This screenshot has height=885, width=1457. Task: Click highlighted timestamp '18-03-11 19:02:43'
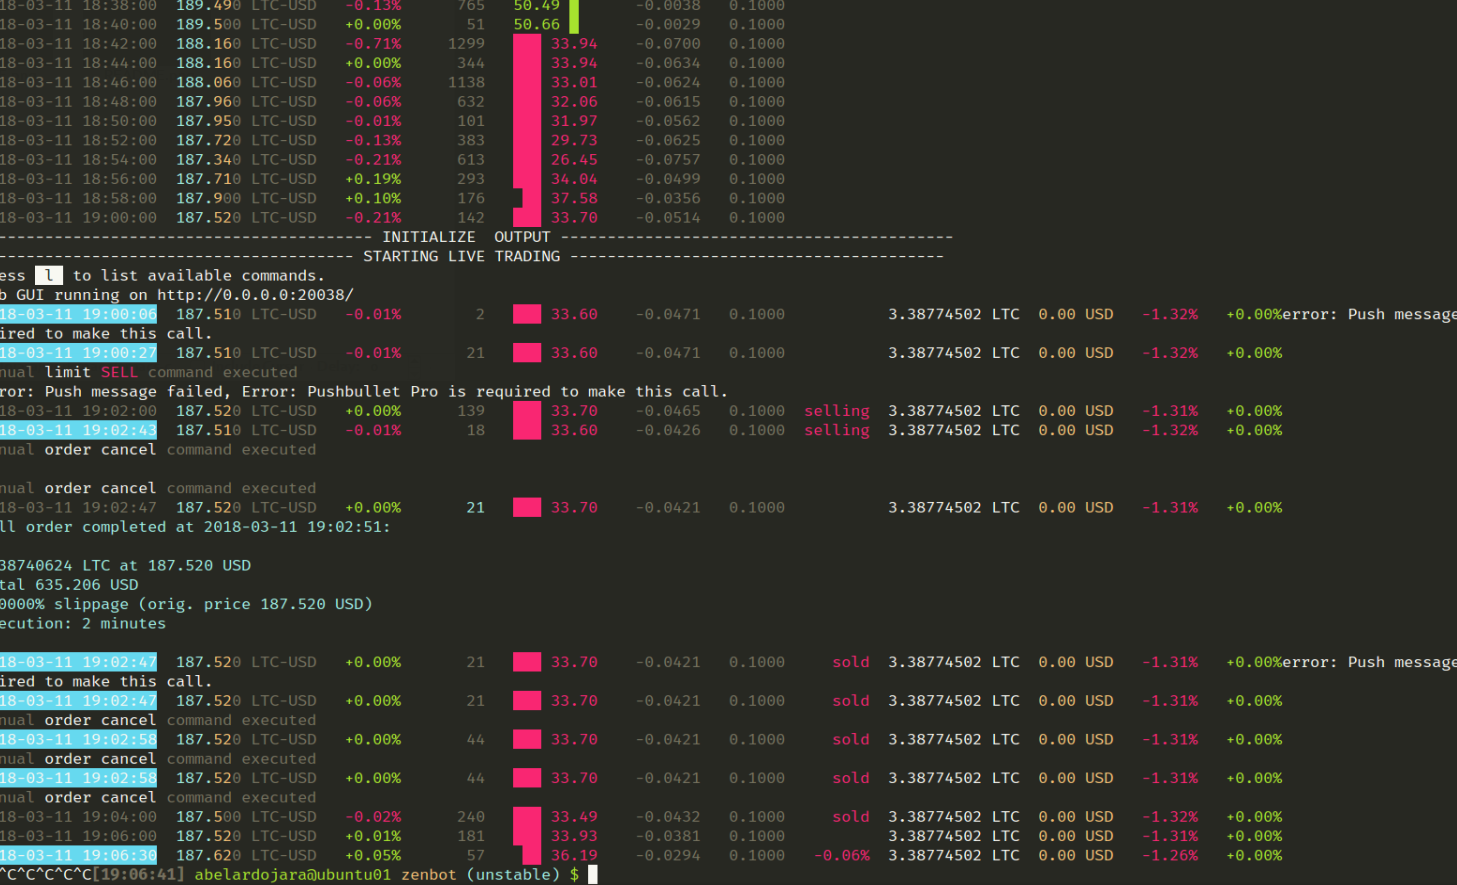78,430
